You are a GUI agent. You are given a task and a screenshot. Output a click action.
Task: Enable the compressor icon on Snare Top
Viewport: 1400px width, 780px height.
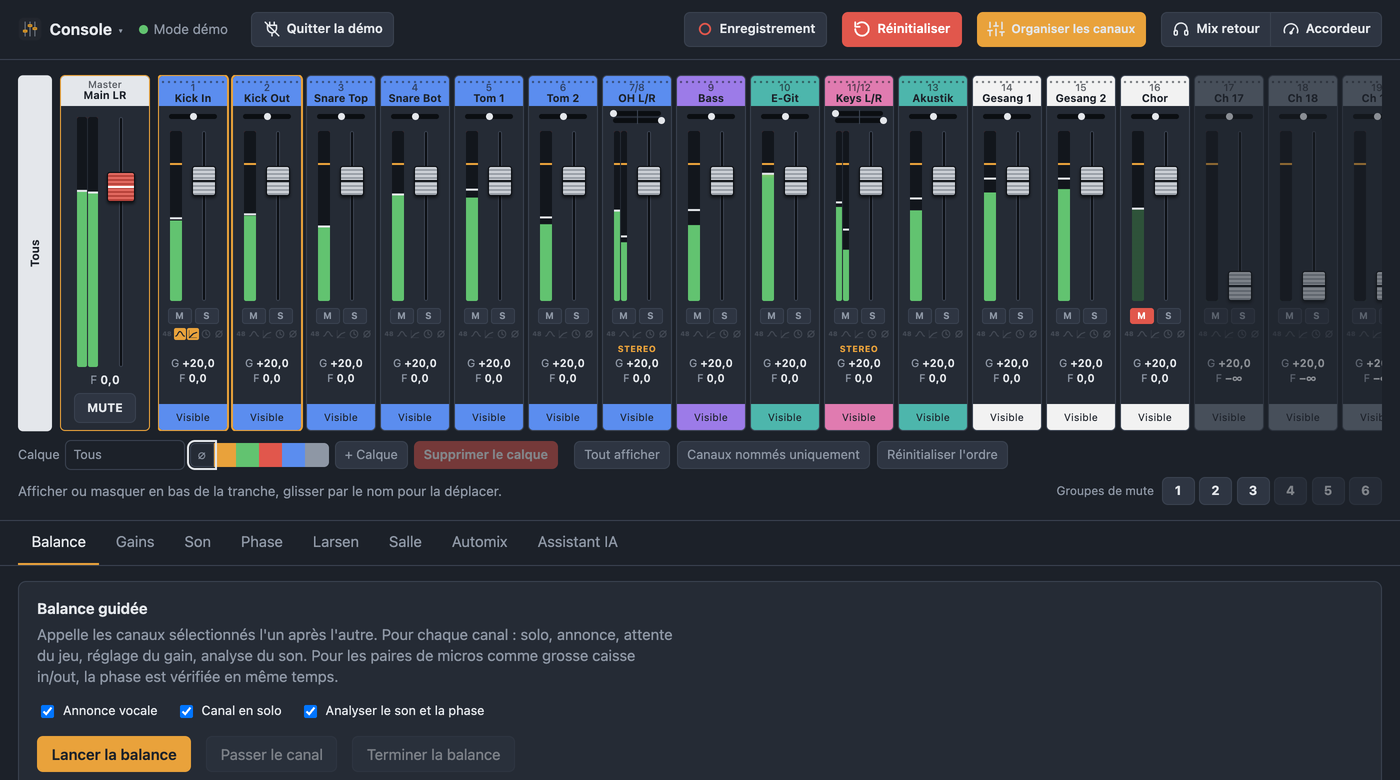pos(340,334)
